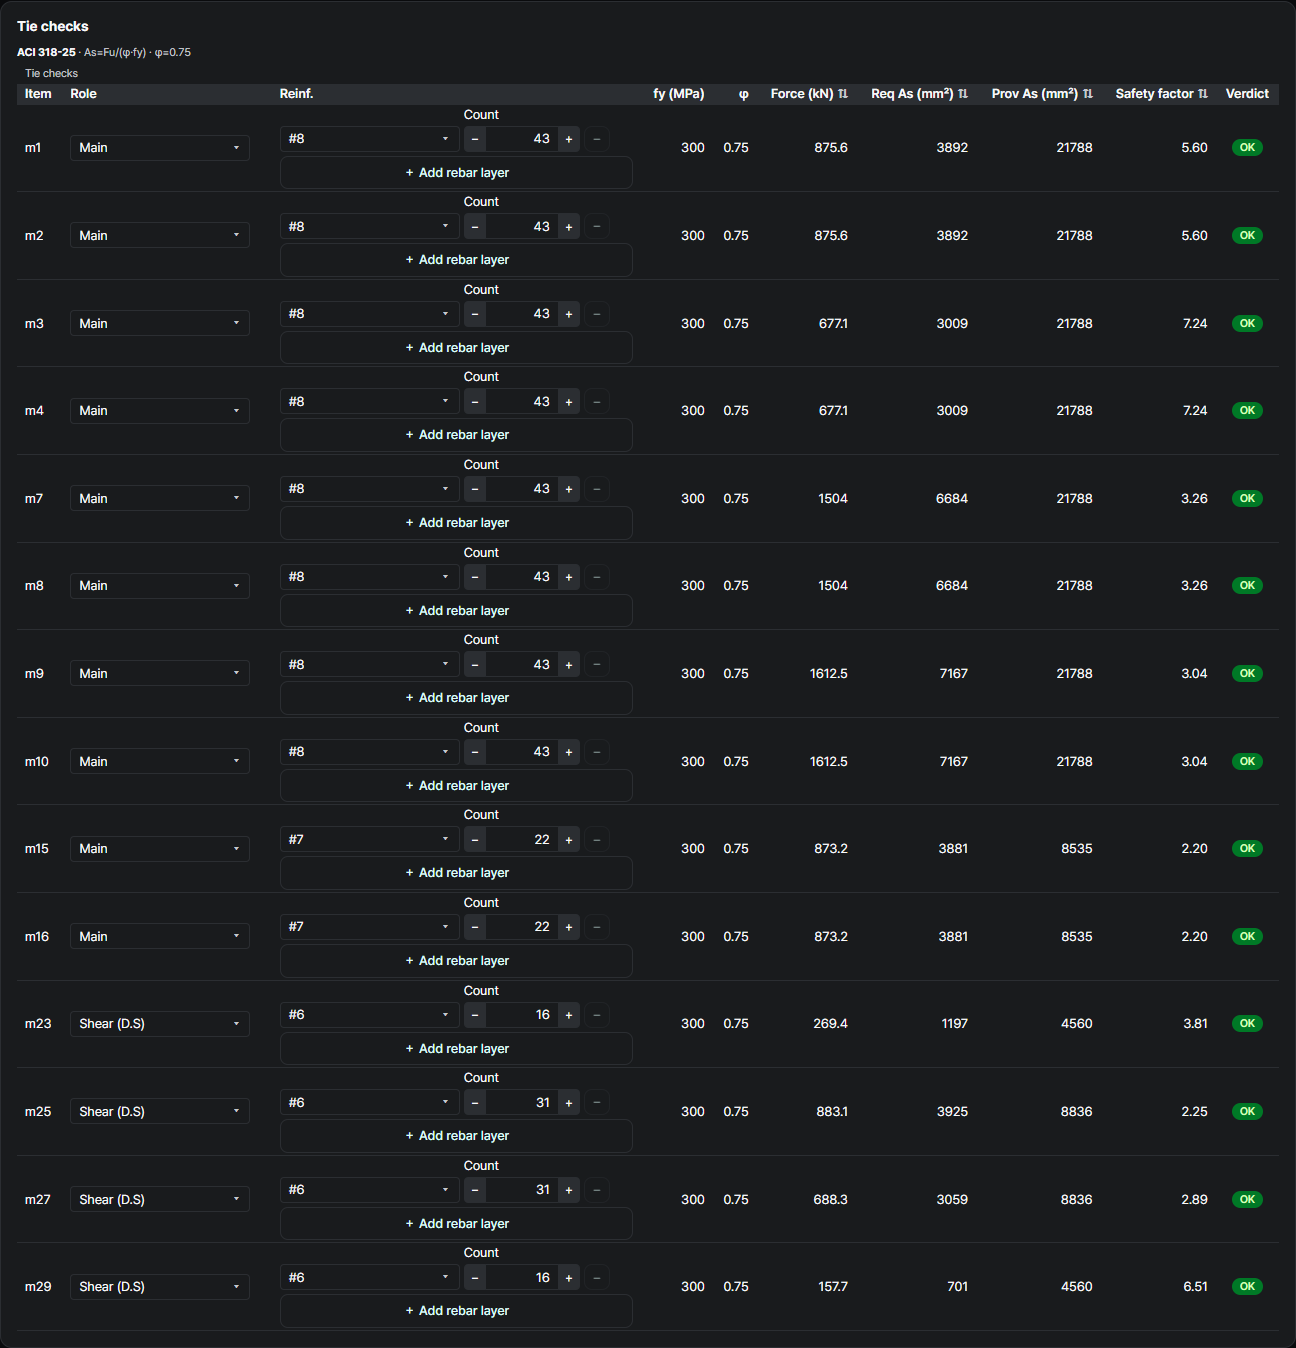Viewport: 1296px width, 1348px height.
Task: Click the m4 item label
Action: (x=34, y=411)
